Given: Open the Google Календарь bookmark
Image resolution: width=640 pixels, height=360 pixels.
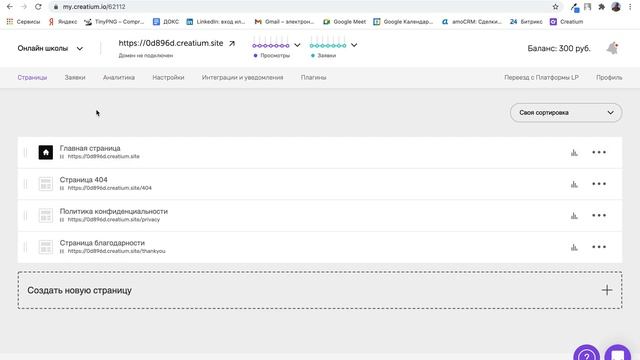Looking at the screenshot, I should 403,22.
